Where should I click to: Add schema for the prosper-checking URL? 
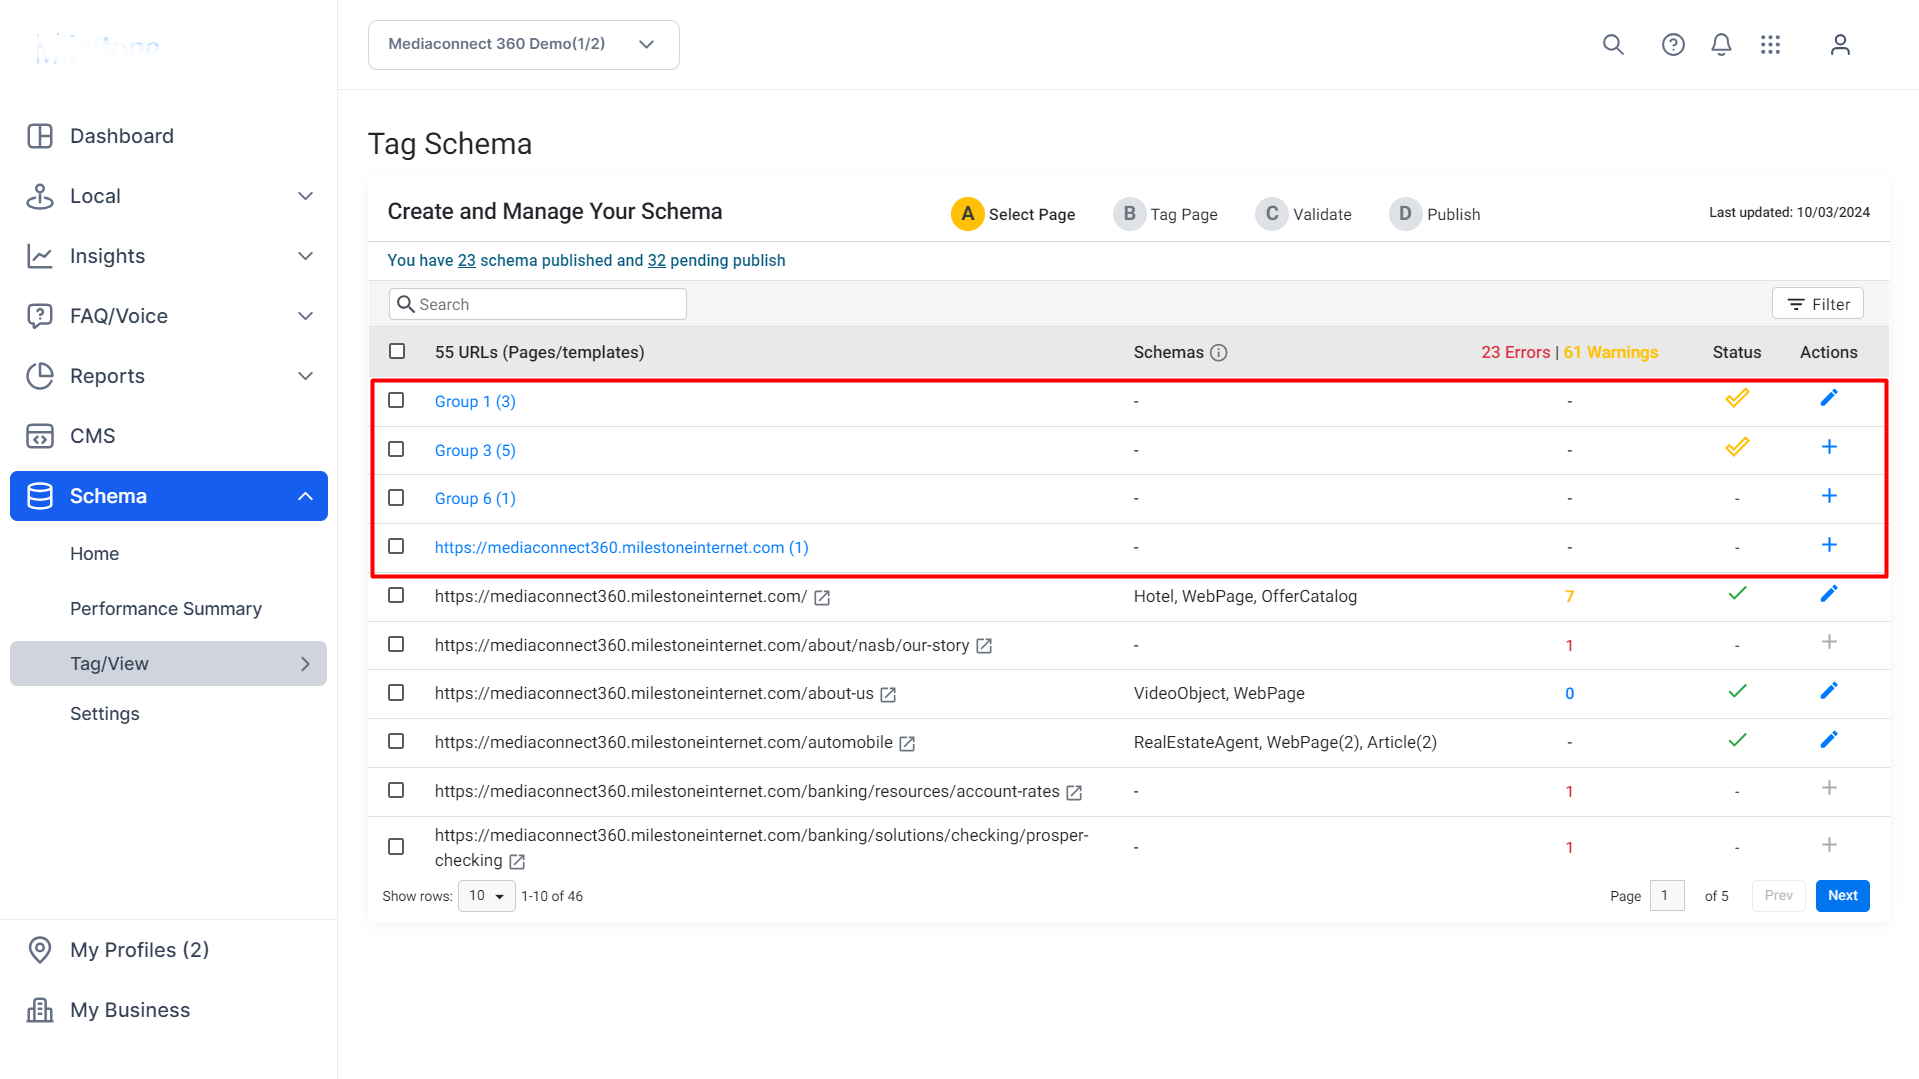tap(1829, 845)
